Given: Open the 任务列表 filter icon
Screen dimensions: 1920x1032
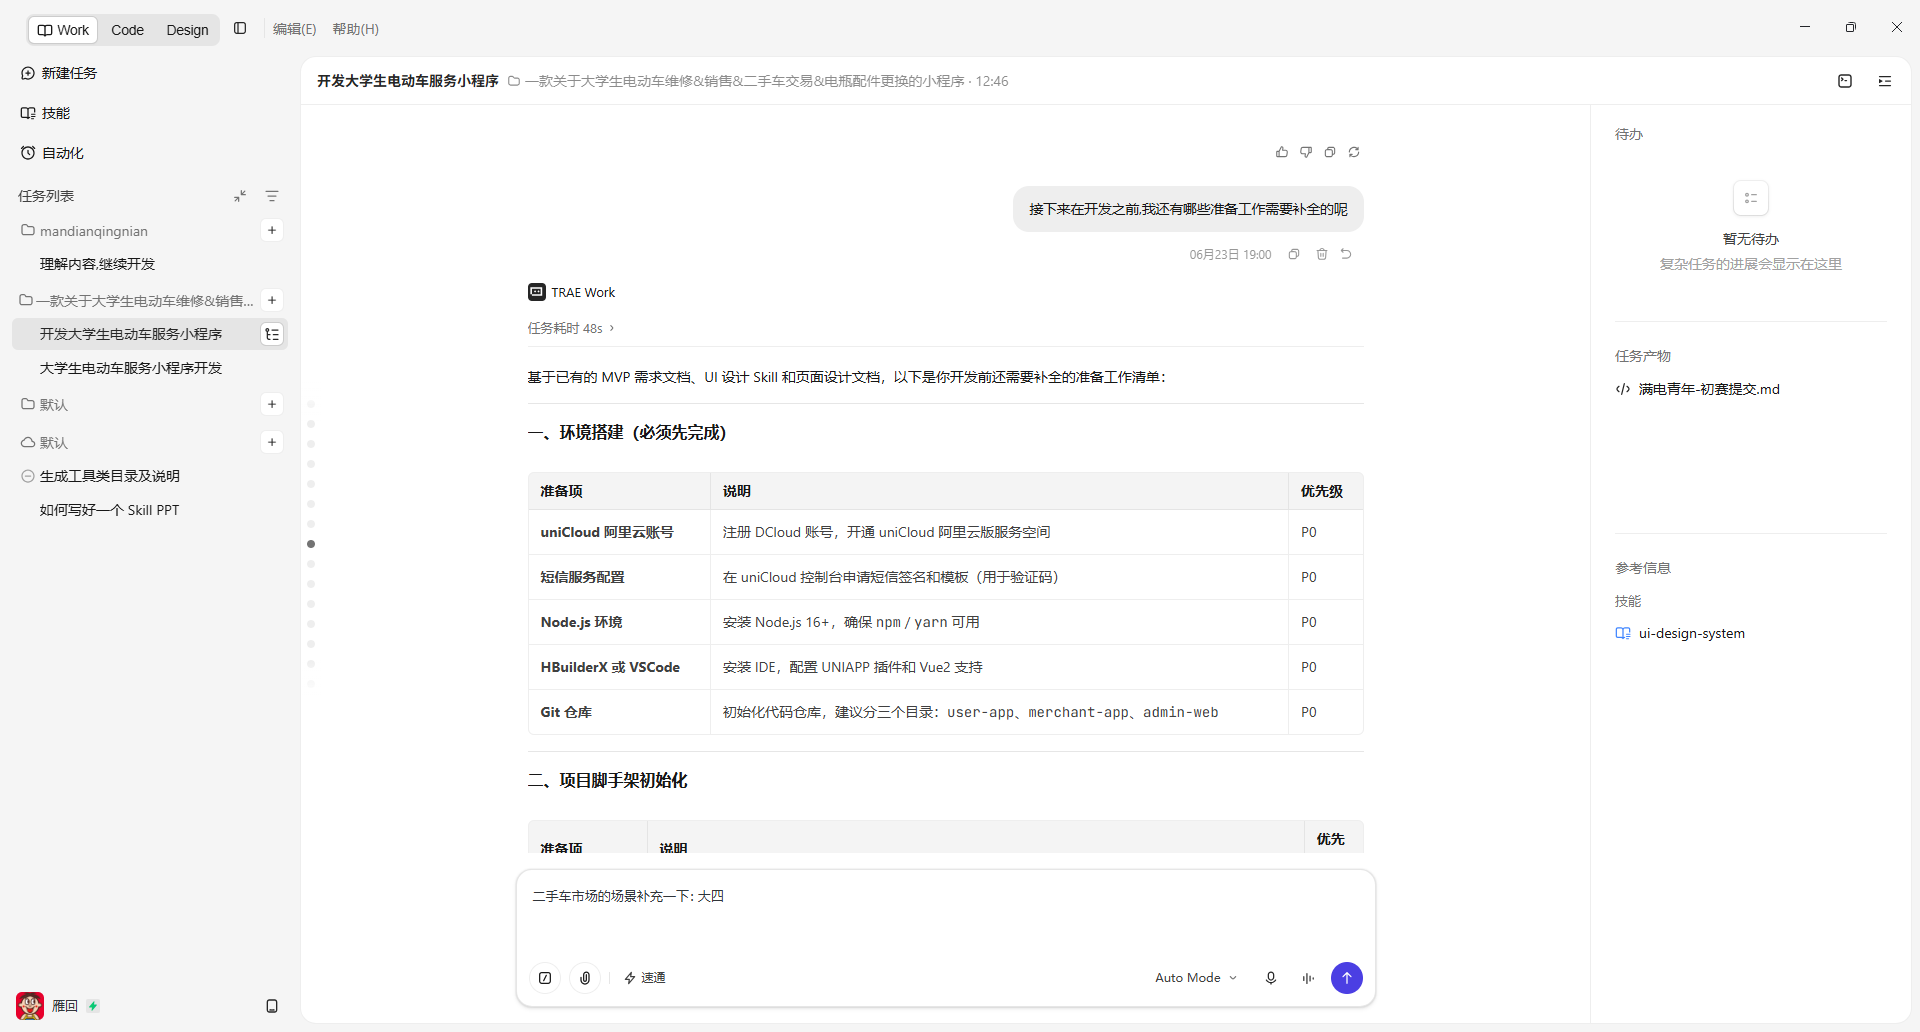Looking at the screenshot, I should 272,196.
